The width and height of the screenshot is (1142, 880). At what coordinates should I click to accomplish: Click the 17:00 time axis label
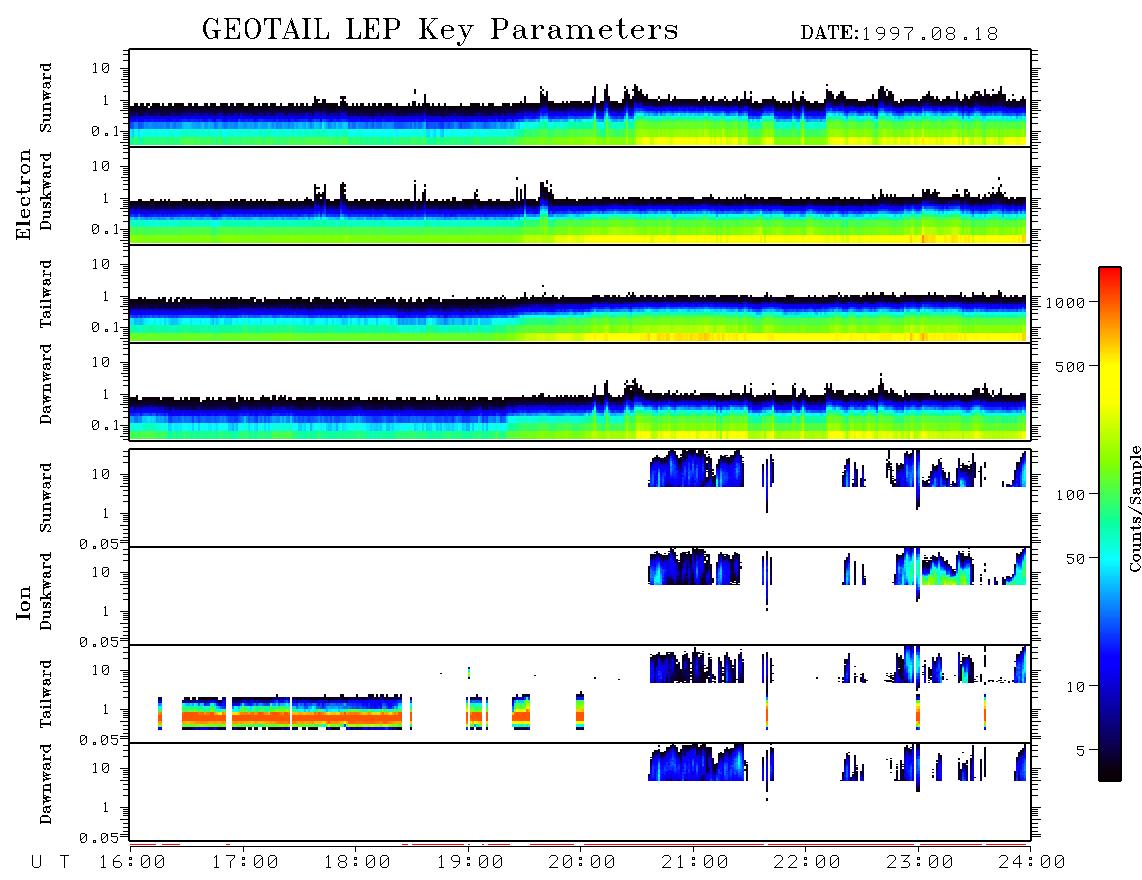245,863
